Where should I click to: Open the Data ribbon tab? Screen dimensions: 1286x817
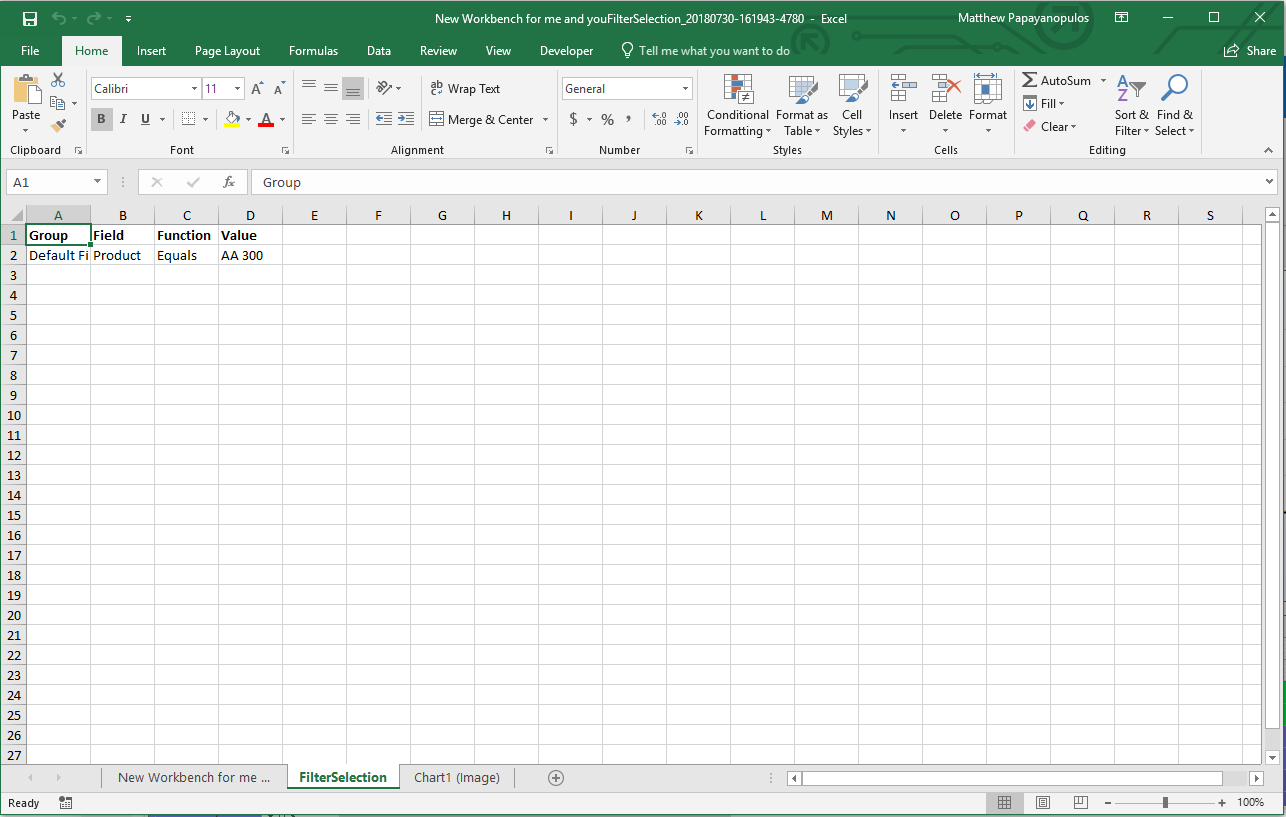coord(378,50)
